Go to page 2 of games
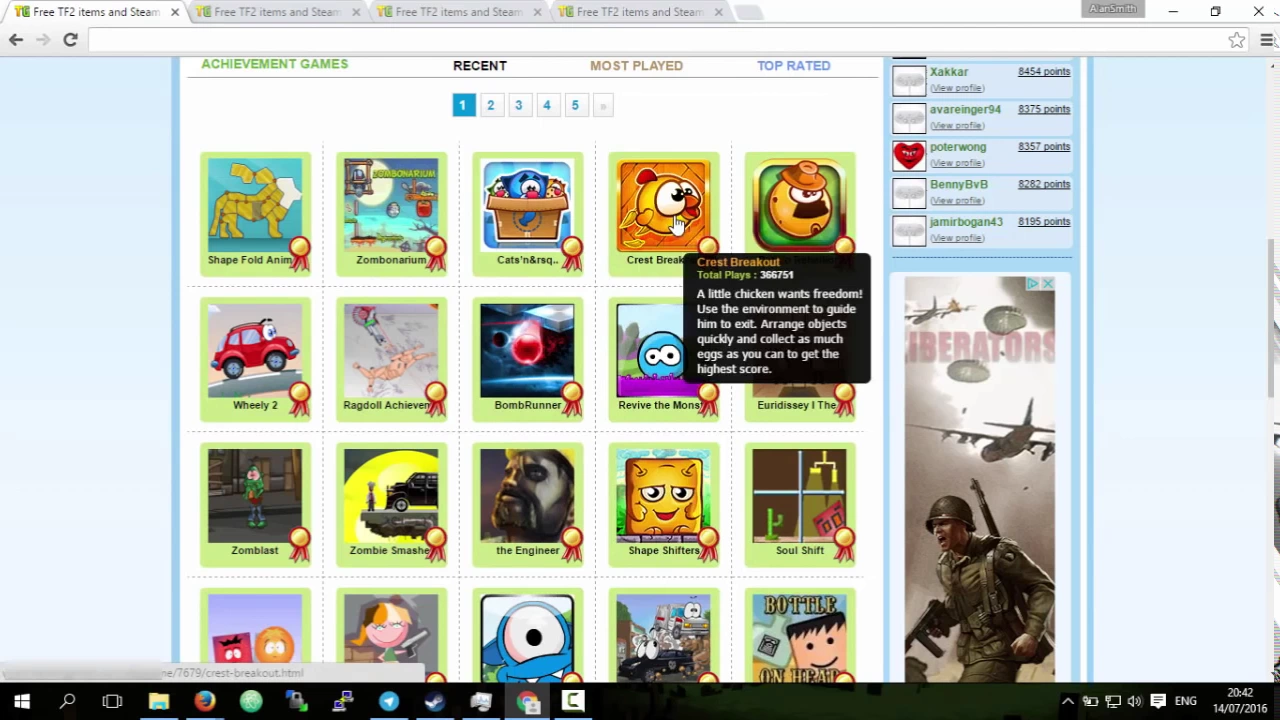This screenshot has height=720, width=1280. [x=490, y=105]
